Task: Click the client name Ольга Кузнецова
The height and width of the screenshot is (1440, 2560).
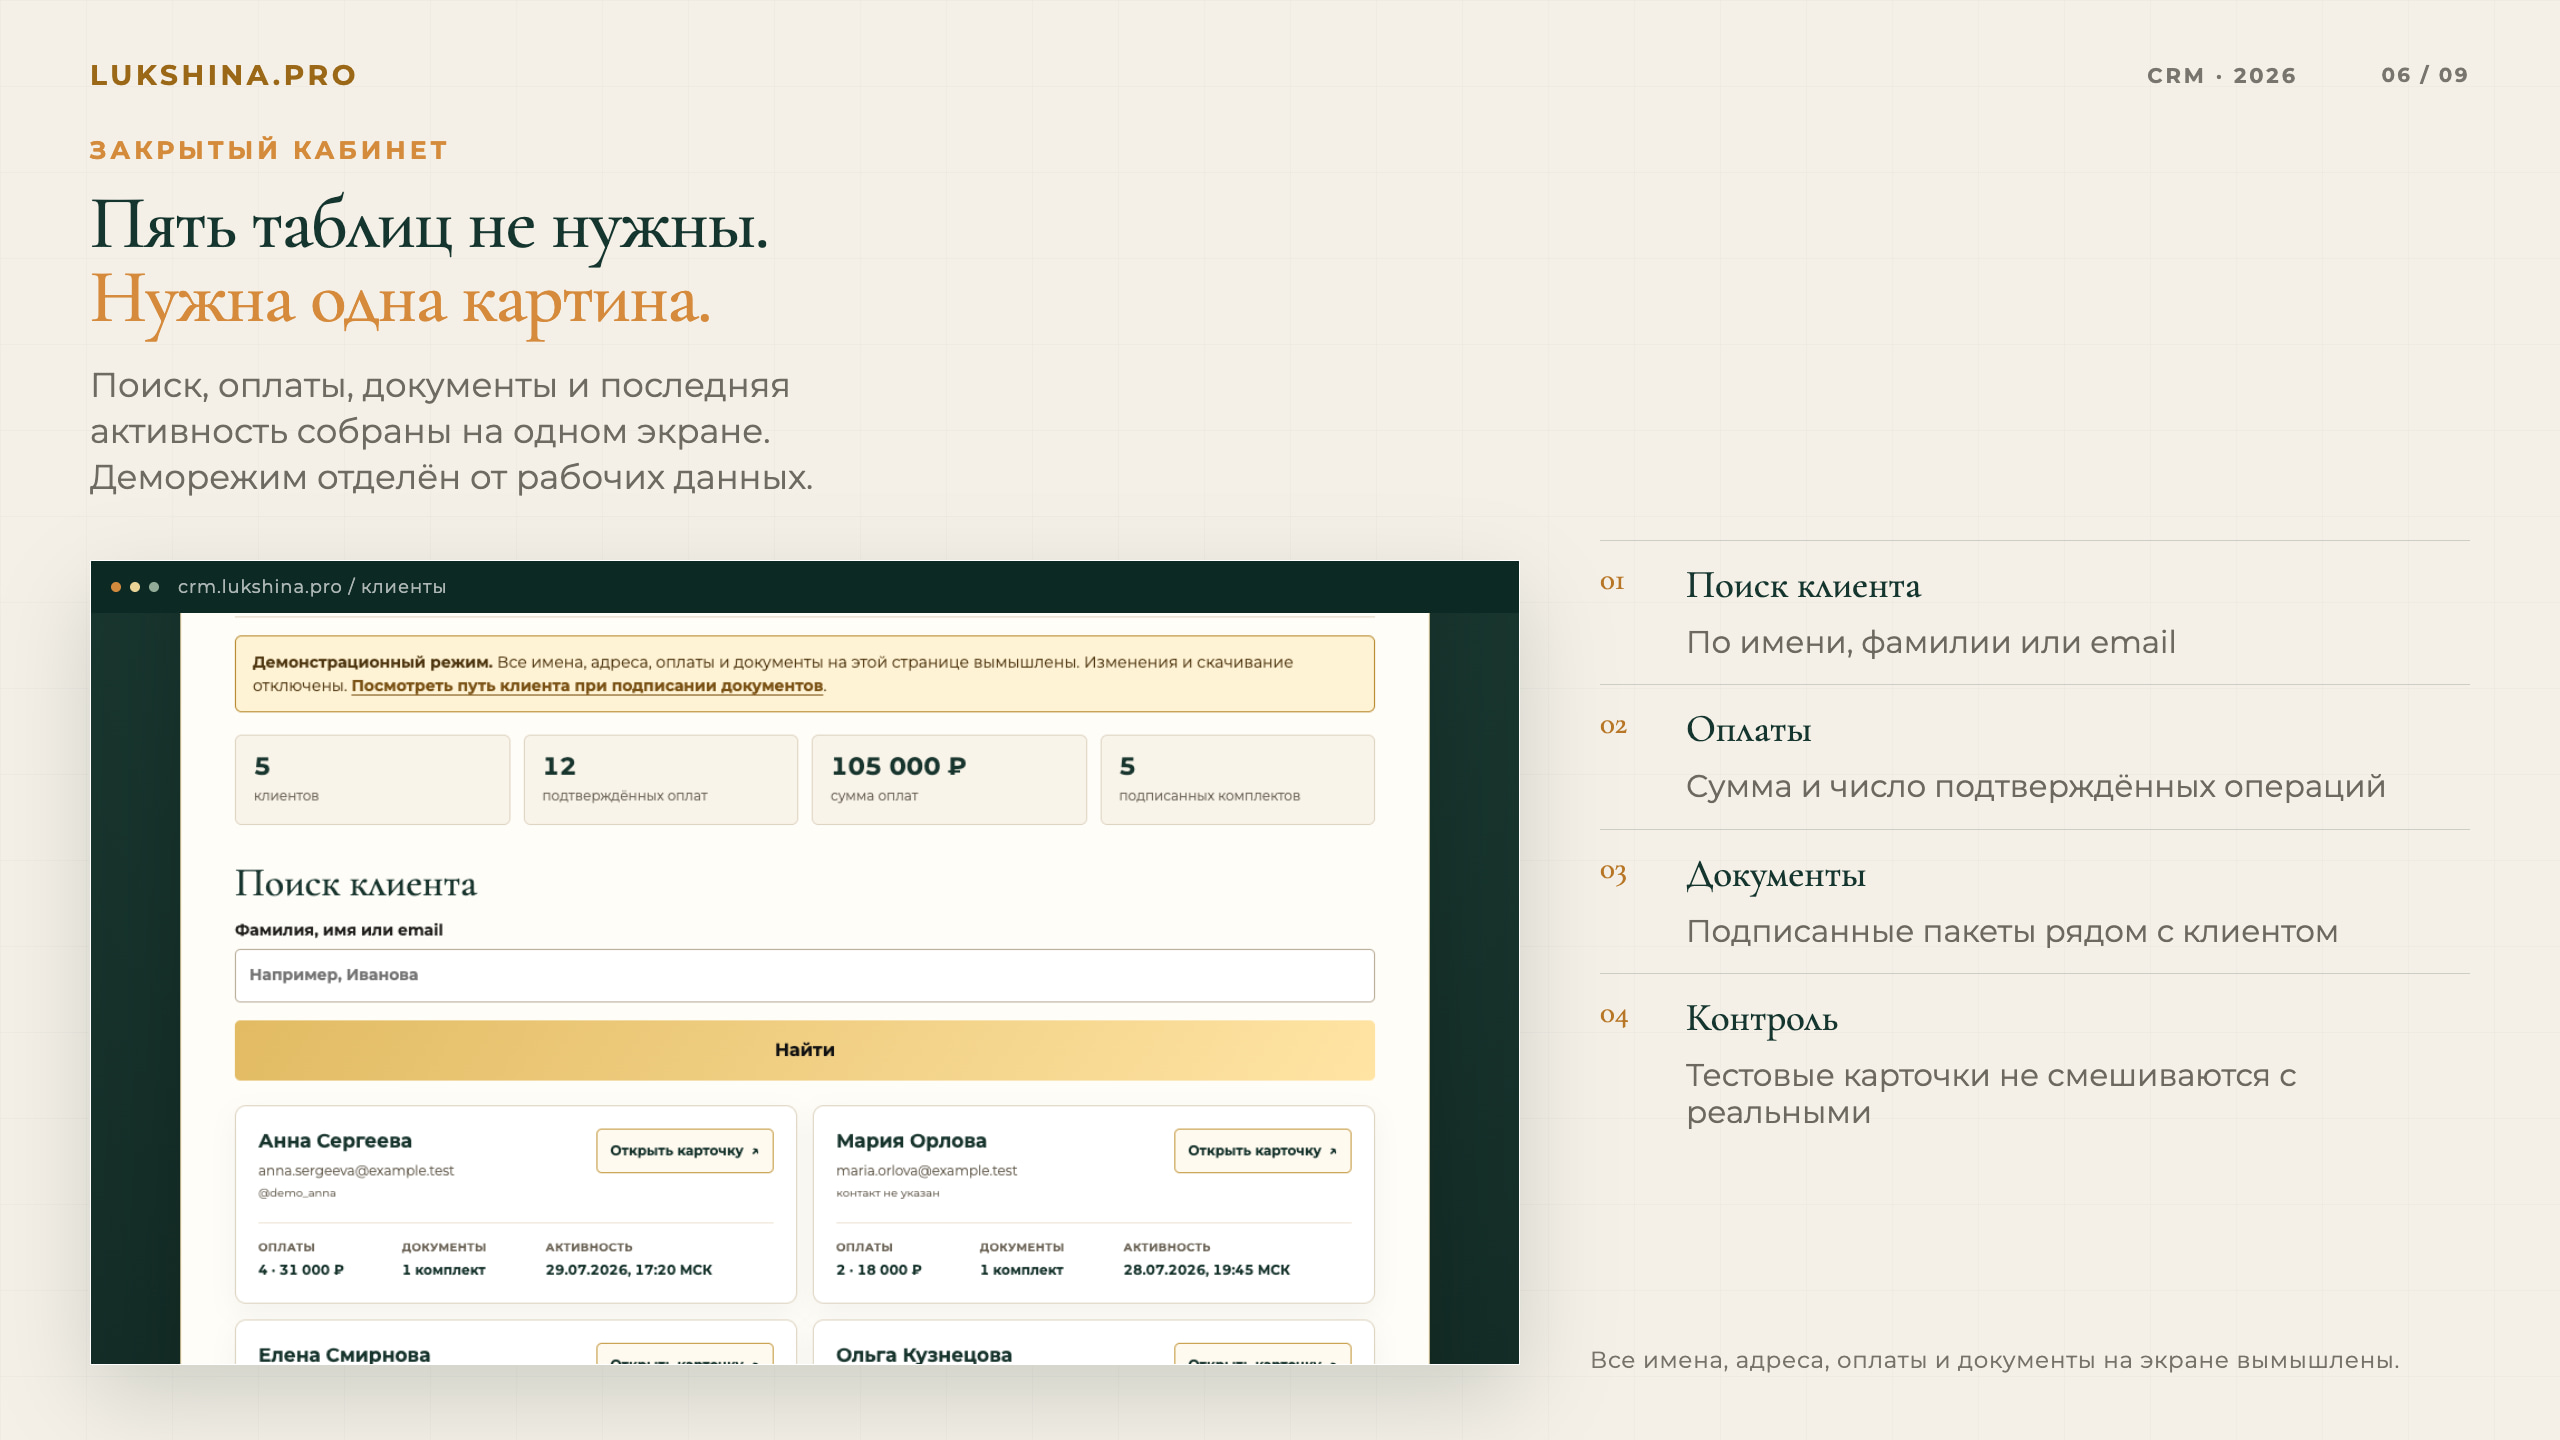Action: tap(924, 1354)
